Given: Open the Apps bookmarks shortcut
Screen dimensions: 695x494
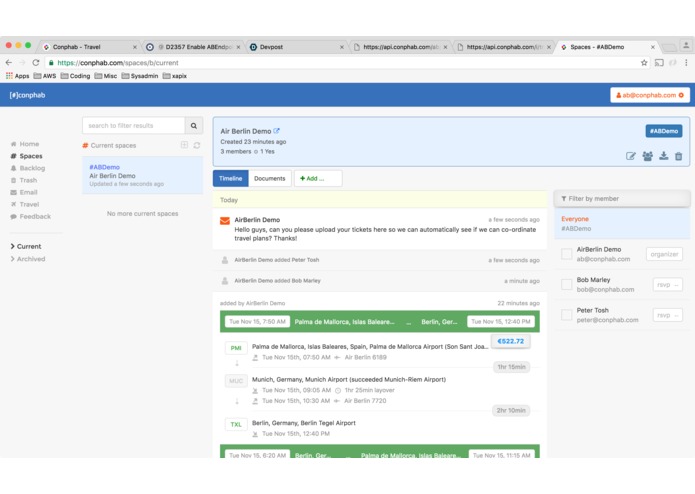Looking at the screenshot, I should [17, 76].
